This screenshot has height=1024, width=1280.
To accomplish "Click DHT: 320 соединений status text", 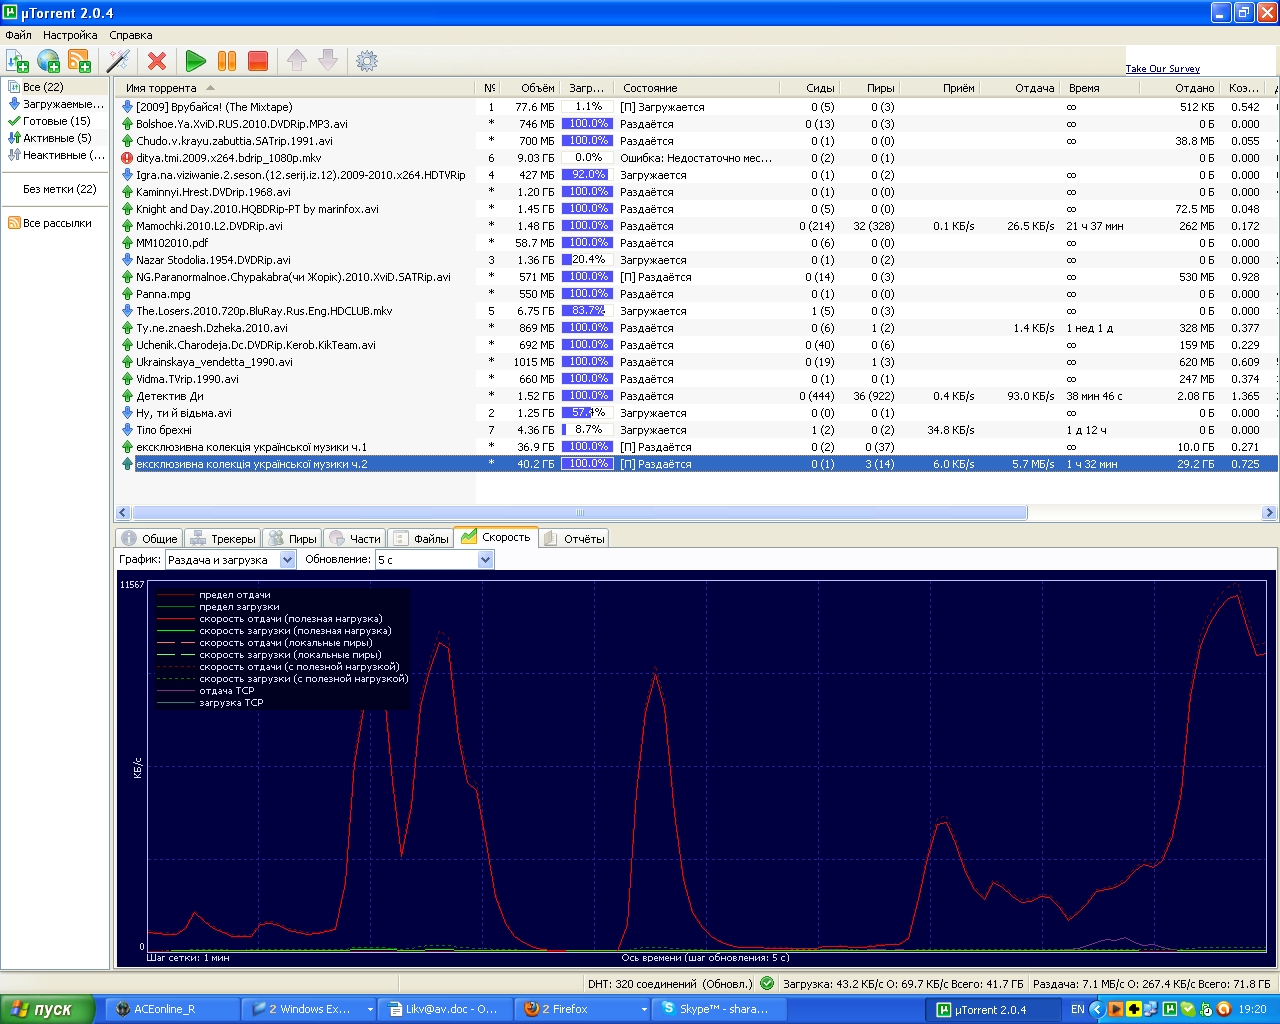I will tap(670, 983).
